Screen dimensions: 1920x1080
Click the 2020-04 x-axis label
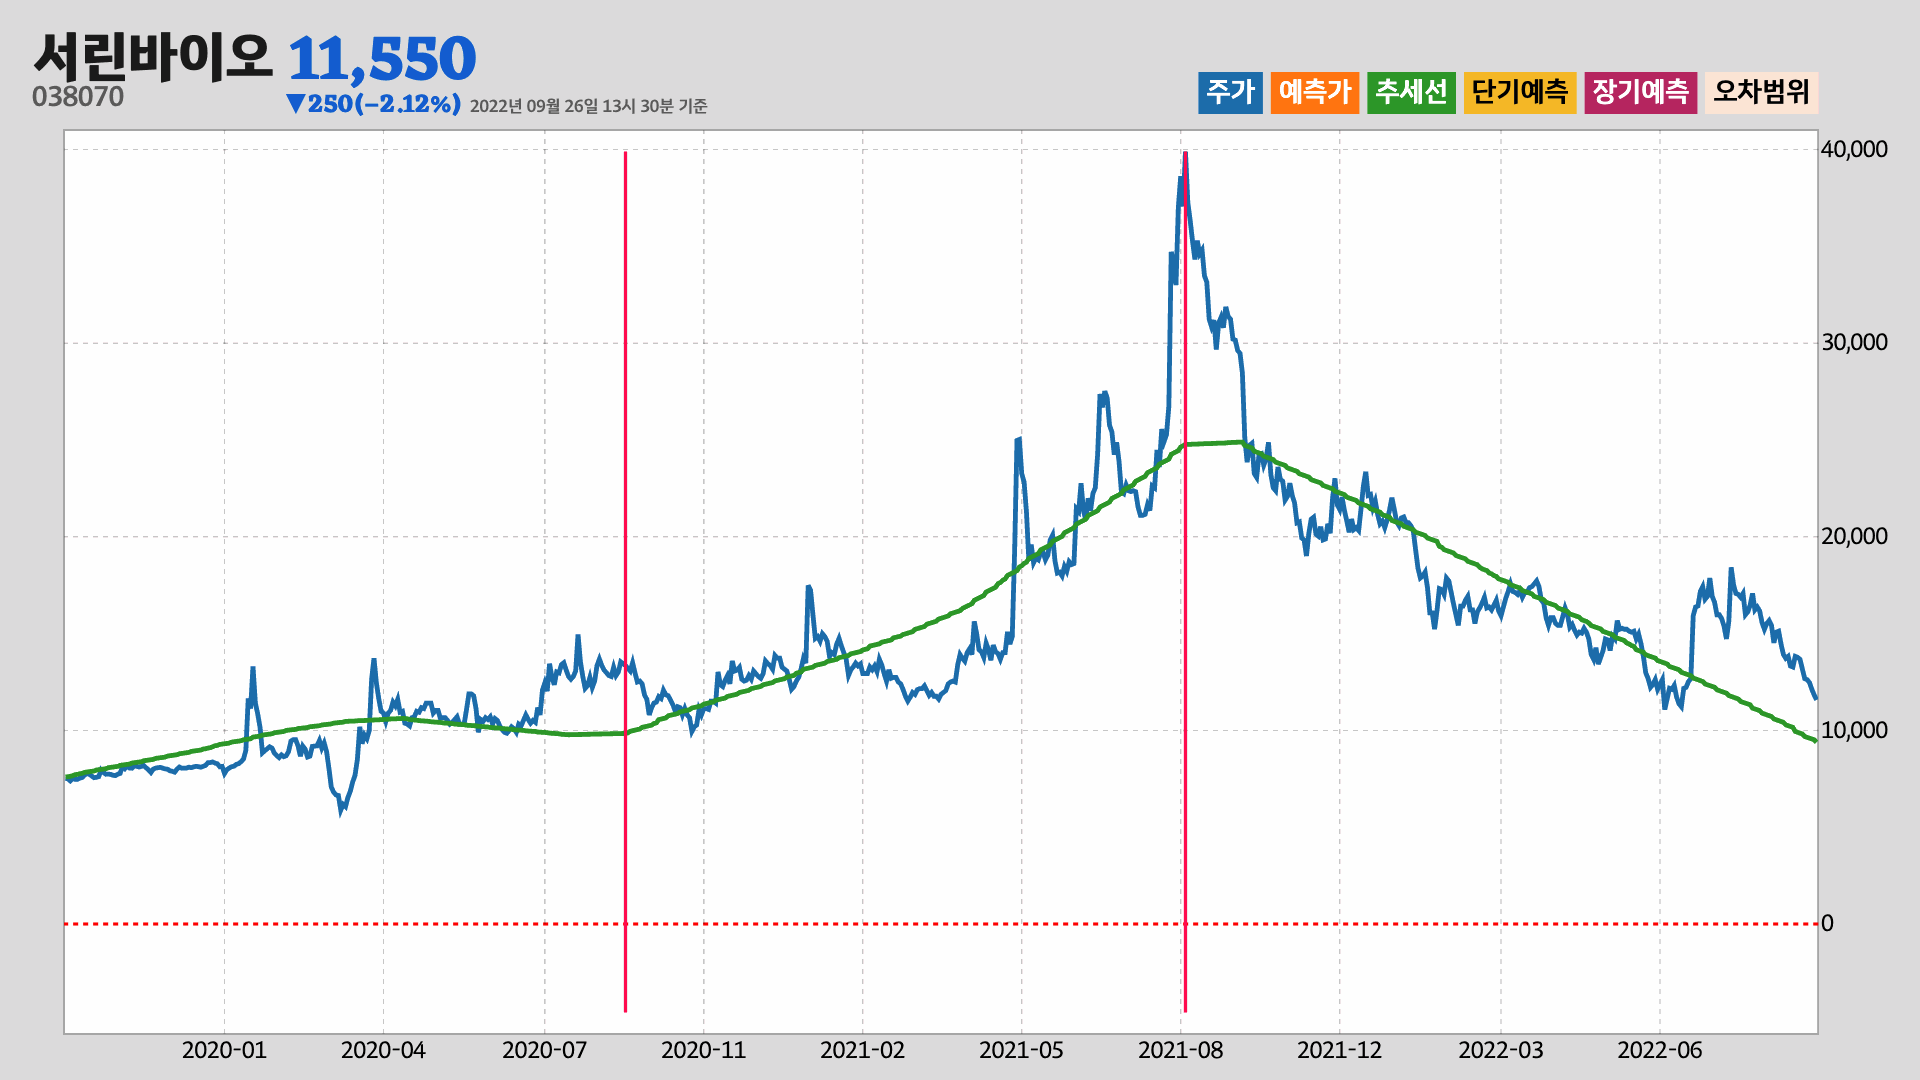tap(383, 1050)
